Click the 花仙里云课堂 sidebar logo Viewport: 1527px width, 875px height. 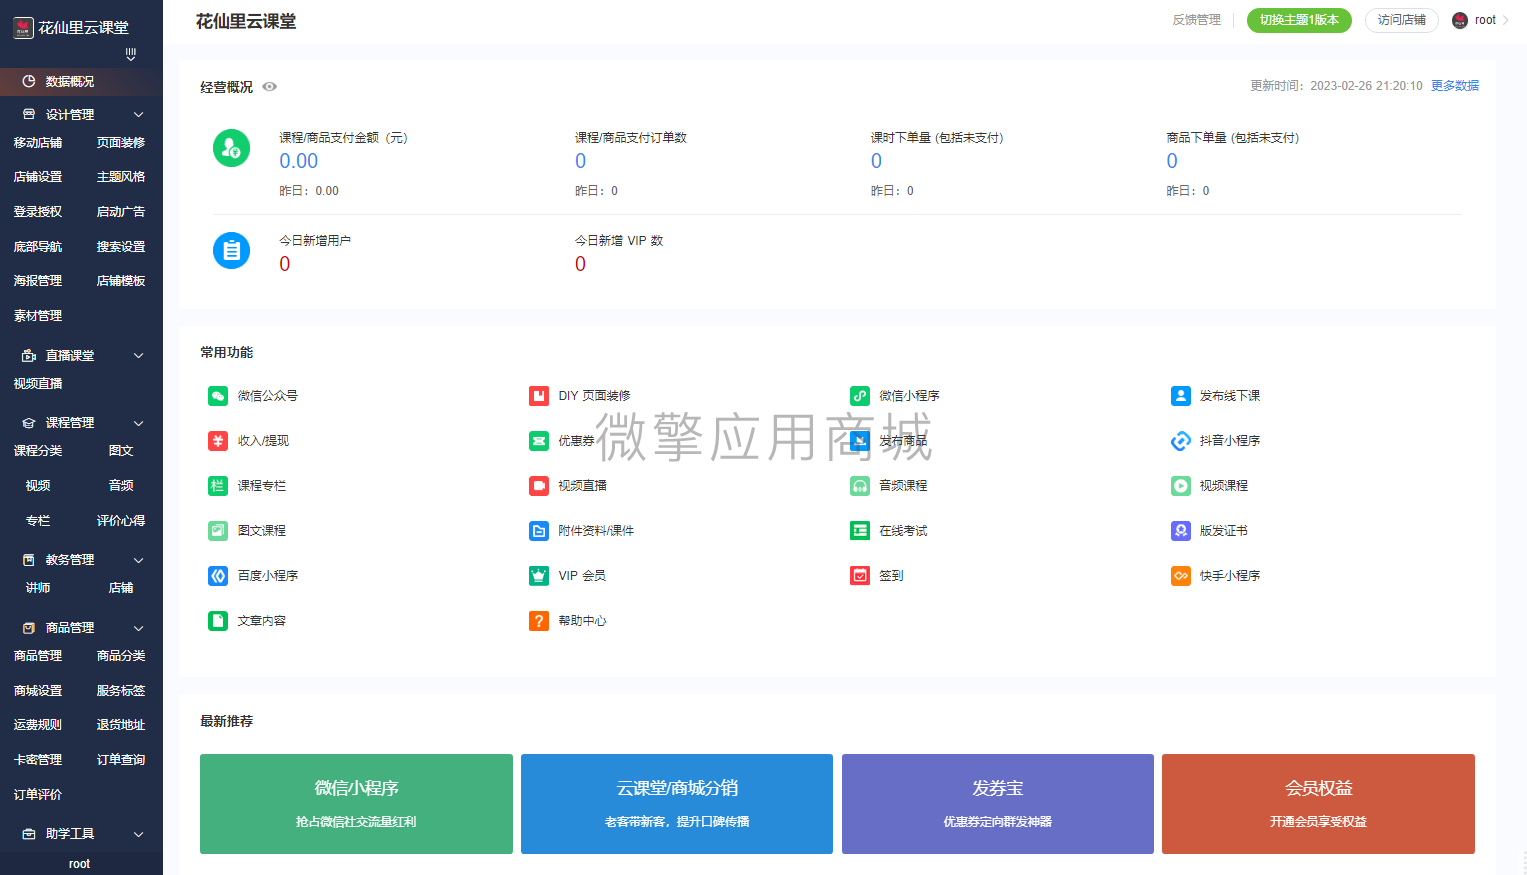pyautogui.click(x=23, y=28)
